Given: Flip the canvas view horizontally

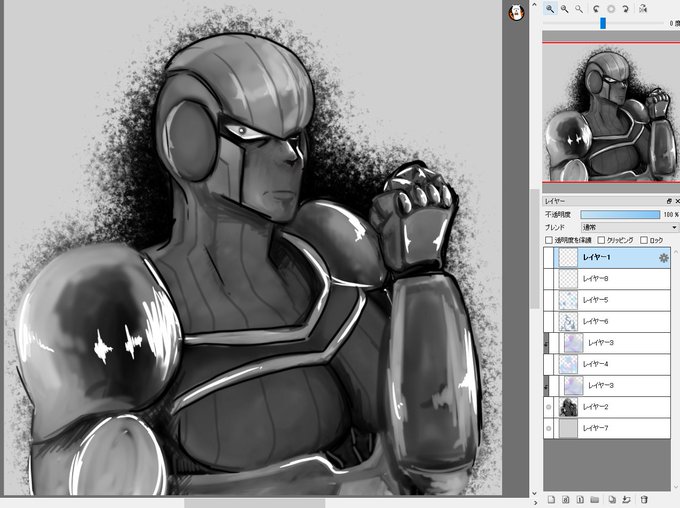Looking at the screenshot, I should pos(643,9).
